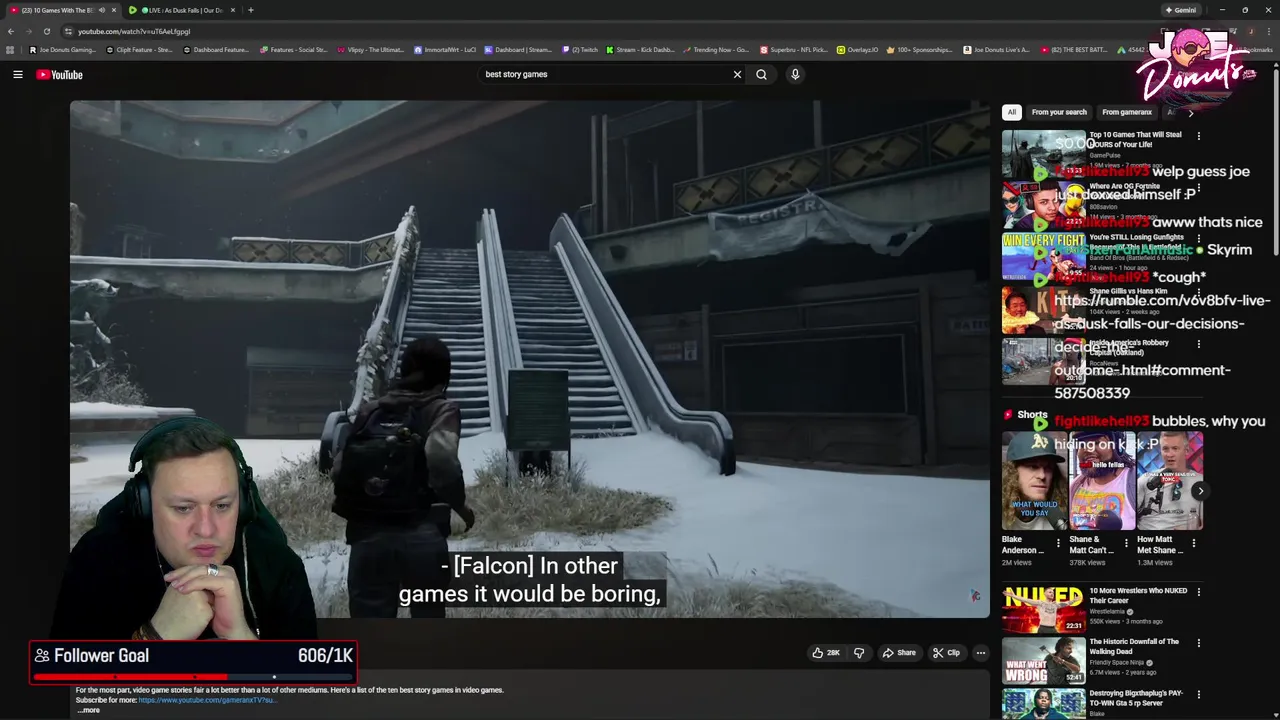
Task: Open the YouTube hamburger guide menu
Action: tap(18, 74)
